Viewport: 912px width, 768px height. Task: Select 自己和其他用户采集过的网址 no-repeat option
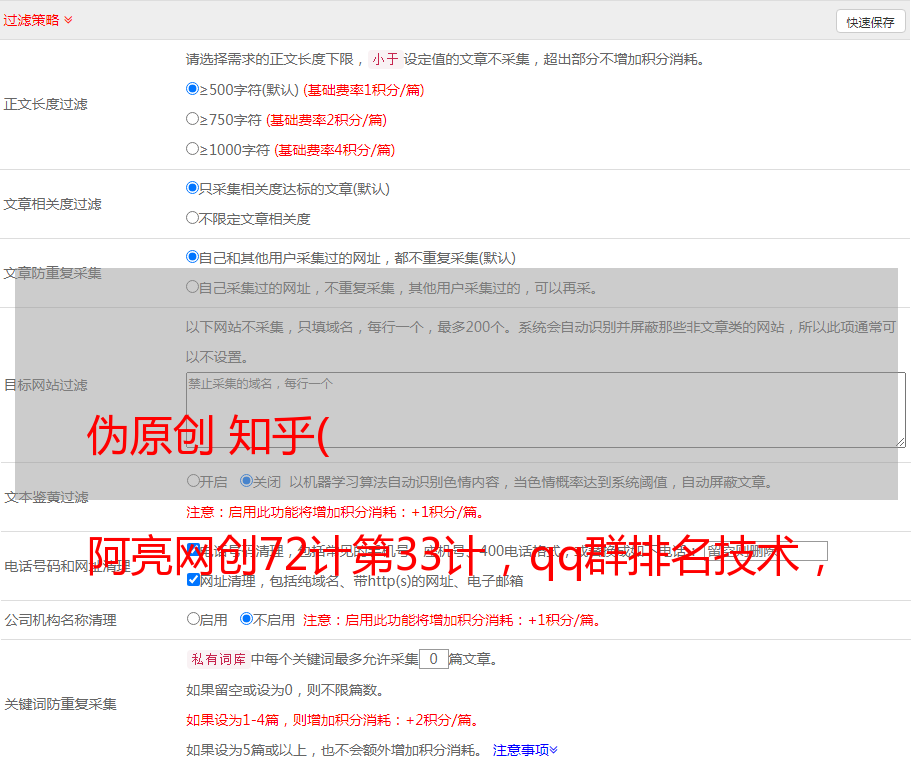click(192, 257)
